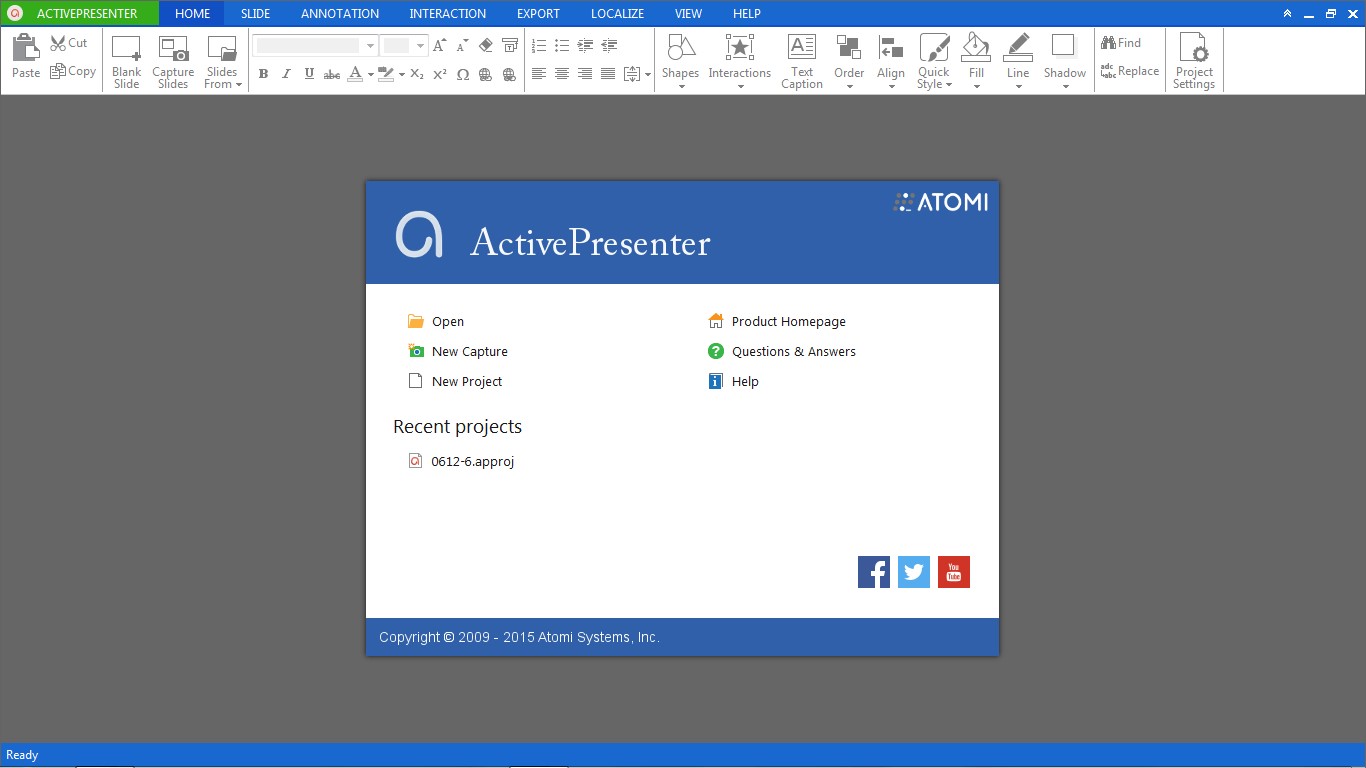Switch to the LOCALIZE ribbon tab
The width and height of the screenshot is (1366, 768).
(x=617, y=13)
